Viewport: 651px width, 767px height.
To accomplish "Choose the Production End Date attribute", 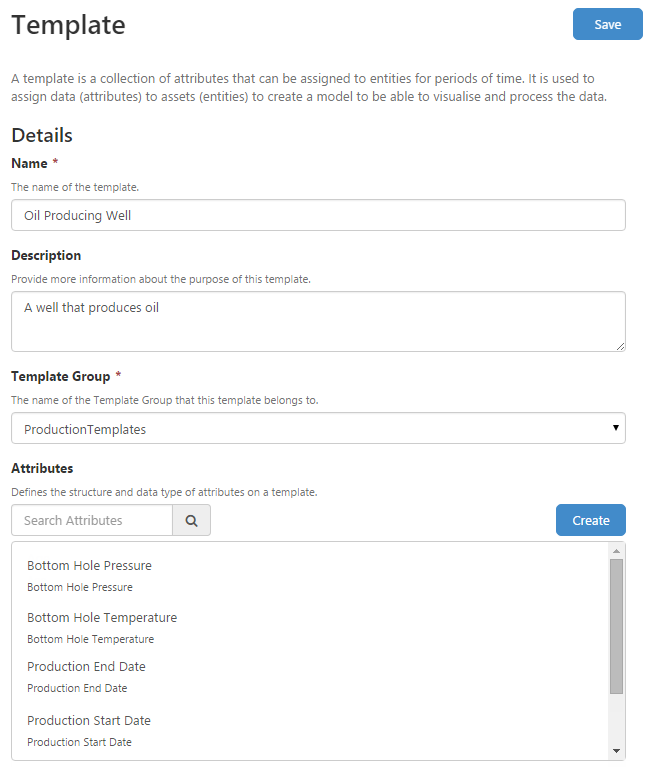I will click(86, 667).
